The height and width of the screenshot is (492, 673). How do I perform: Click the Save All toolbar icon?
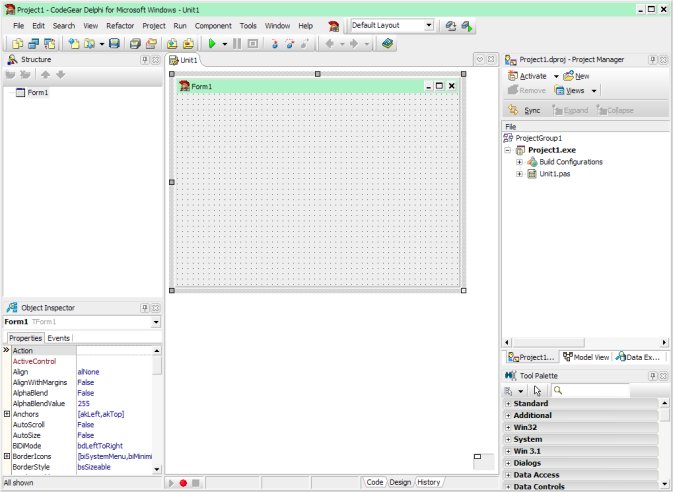(135, 44)
